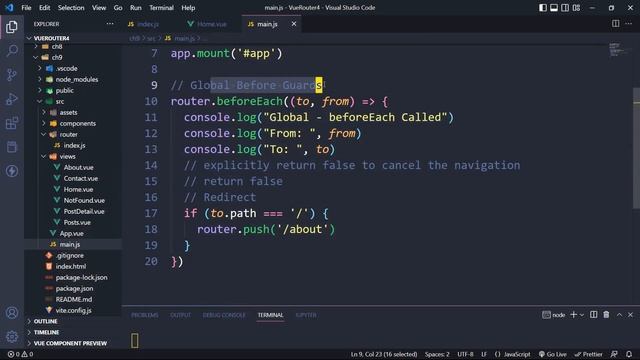The height and width of the screenshot is (360, 640).
Task: Collapse the views folder
Action: 73,156
